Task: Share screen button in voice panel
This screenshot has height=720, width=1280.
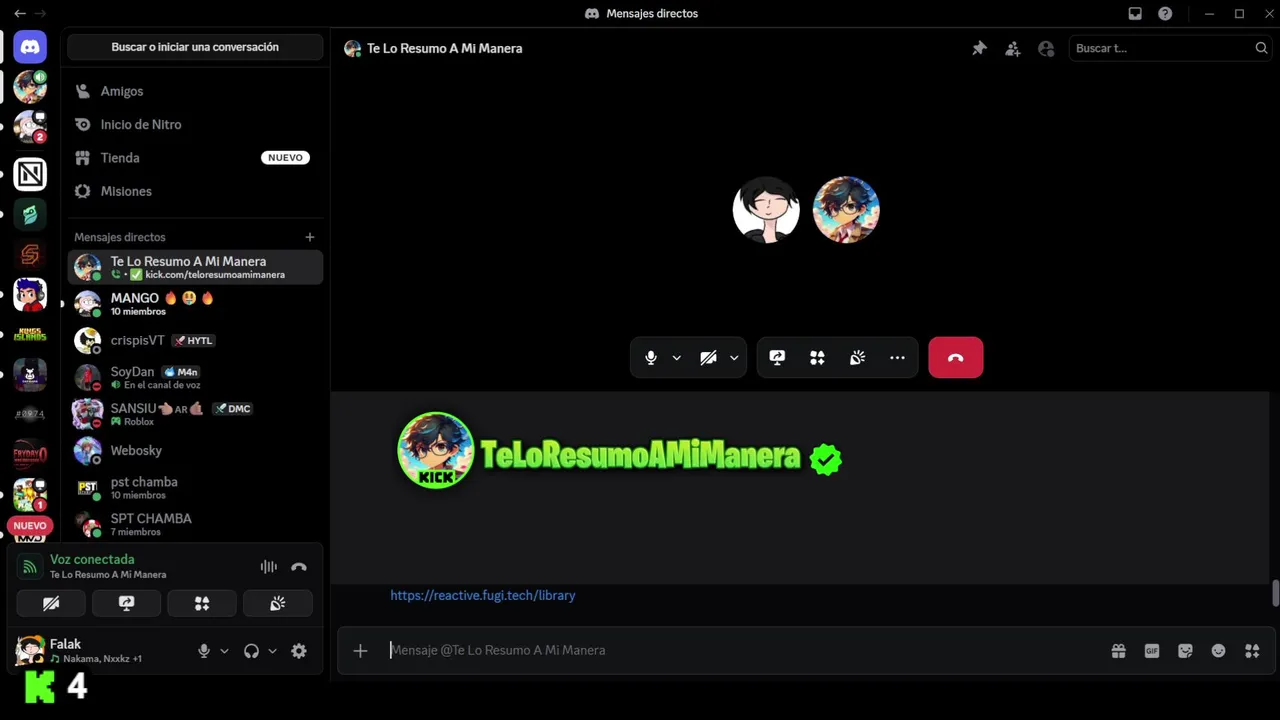Action: (126, 603)
